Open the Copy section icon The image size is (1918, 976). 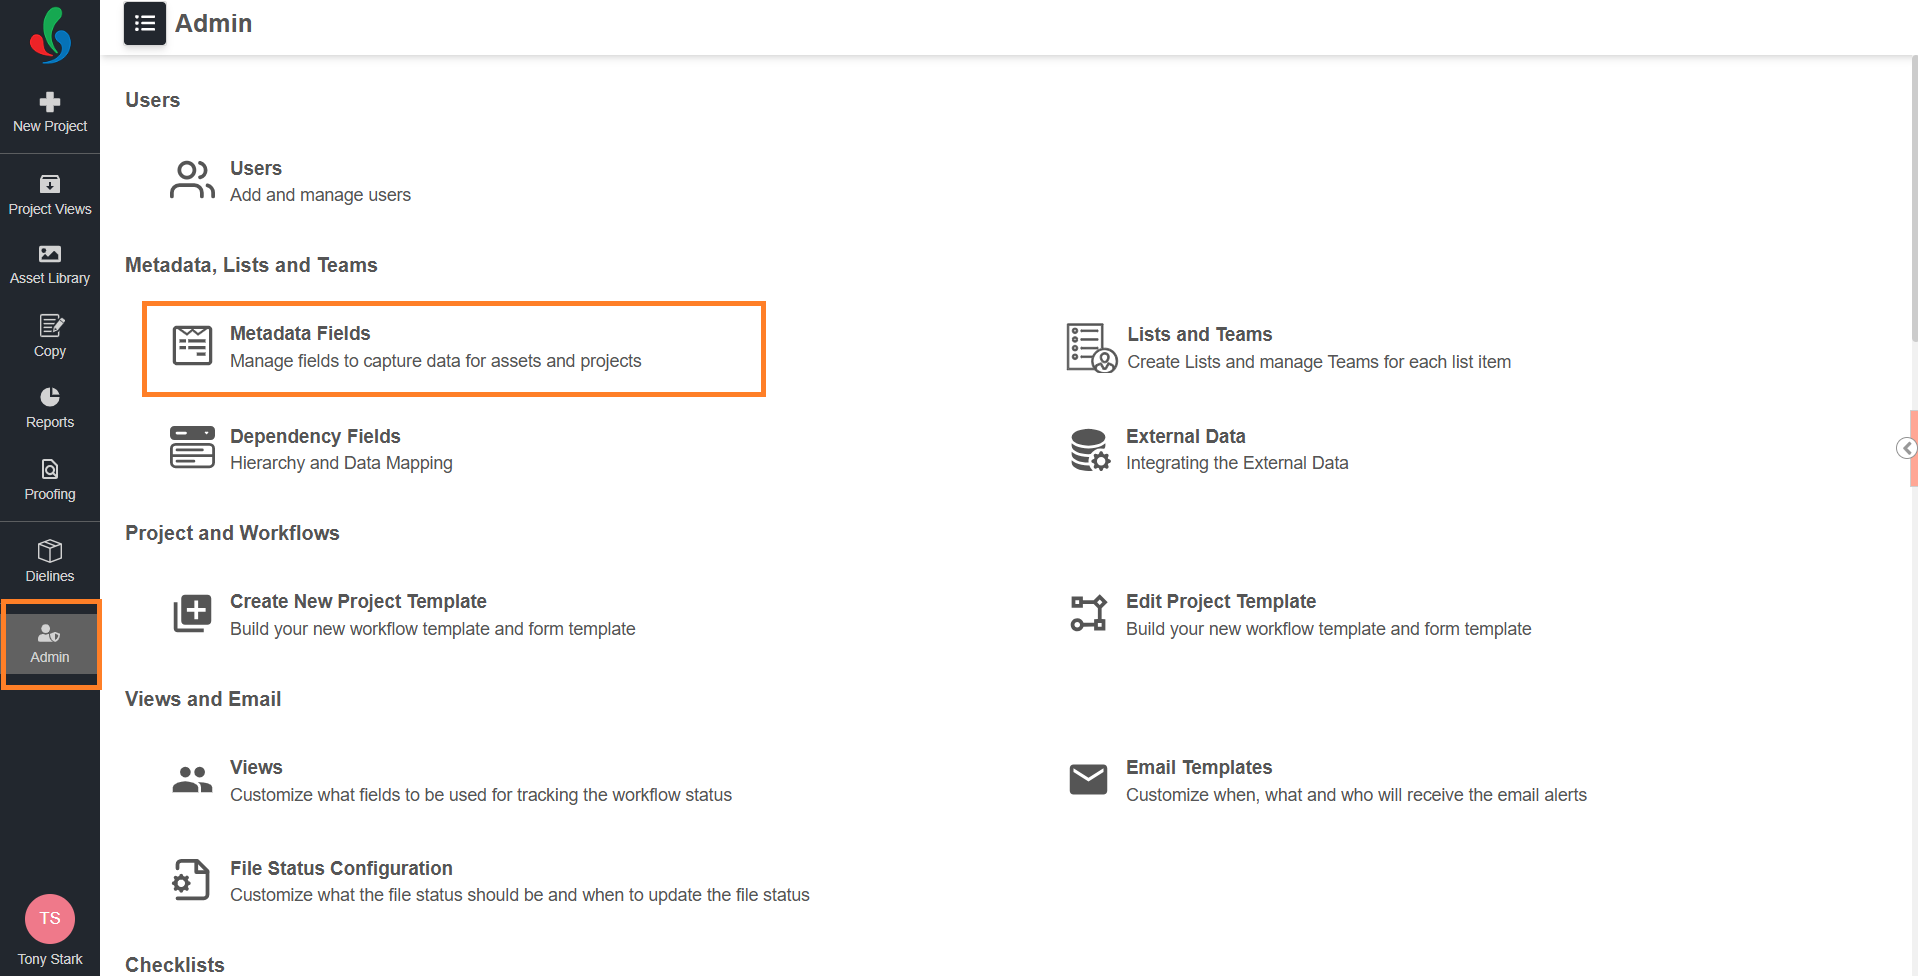[x=50, y=326]
